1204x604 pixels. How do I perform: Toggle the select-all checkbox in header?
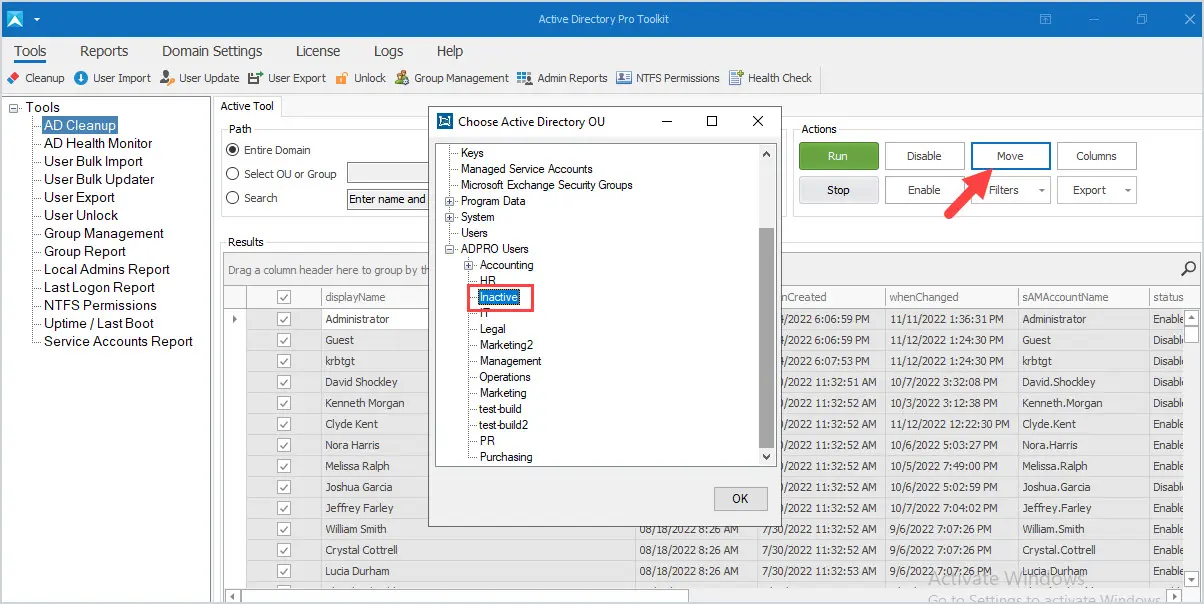[x=284, y=297]
